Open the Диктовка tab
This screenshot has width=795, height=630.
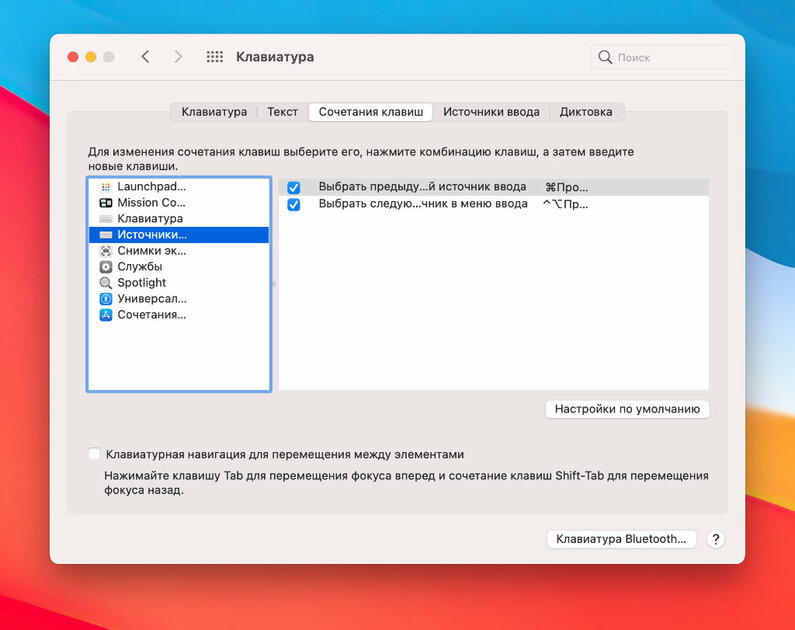tap(586, 112)
